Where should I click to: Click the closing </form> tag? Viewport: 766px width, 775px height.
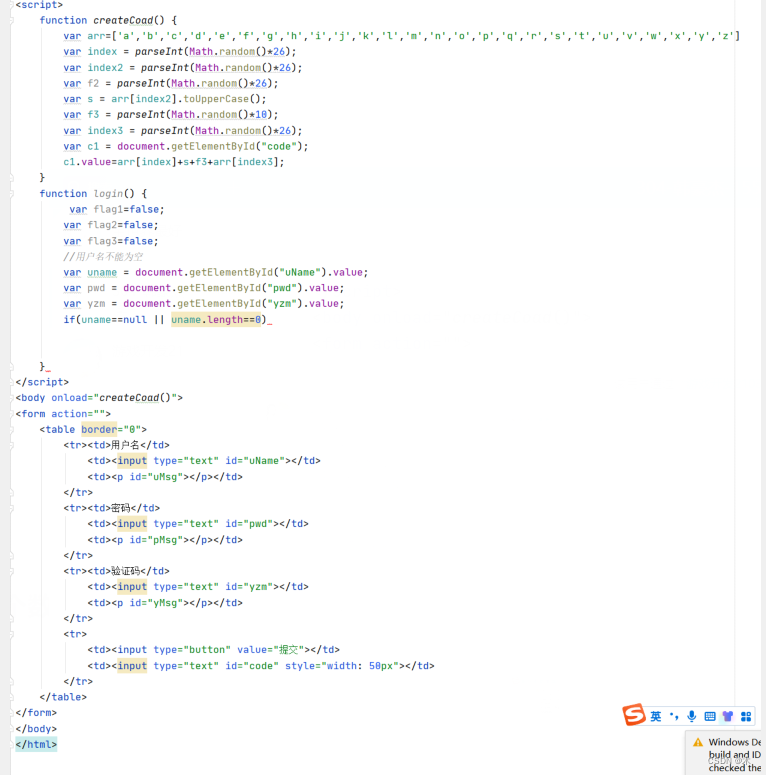[36, 713]
